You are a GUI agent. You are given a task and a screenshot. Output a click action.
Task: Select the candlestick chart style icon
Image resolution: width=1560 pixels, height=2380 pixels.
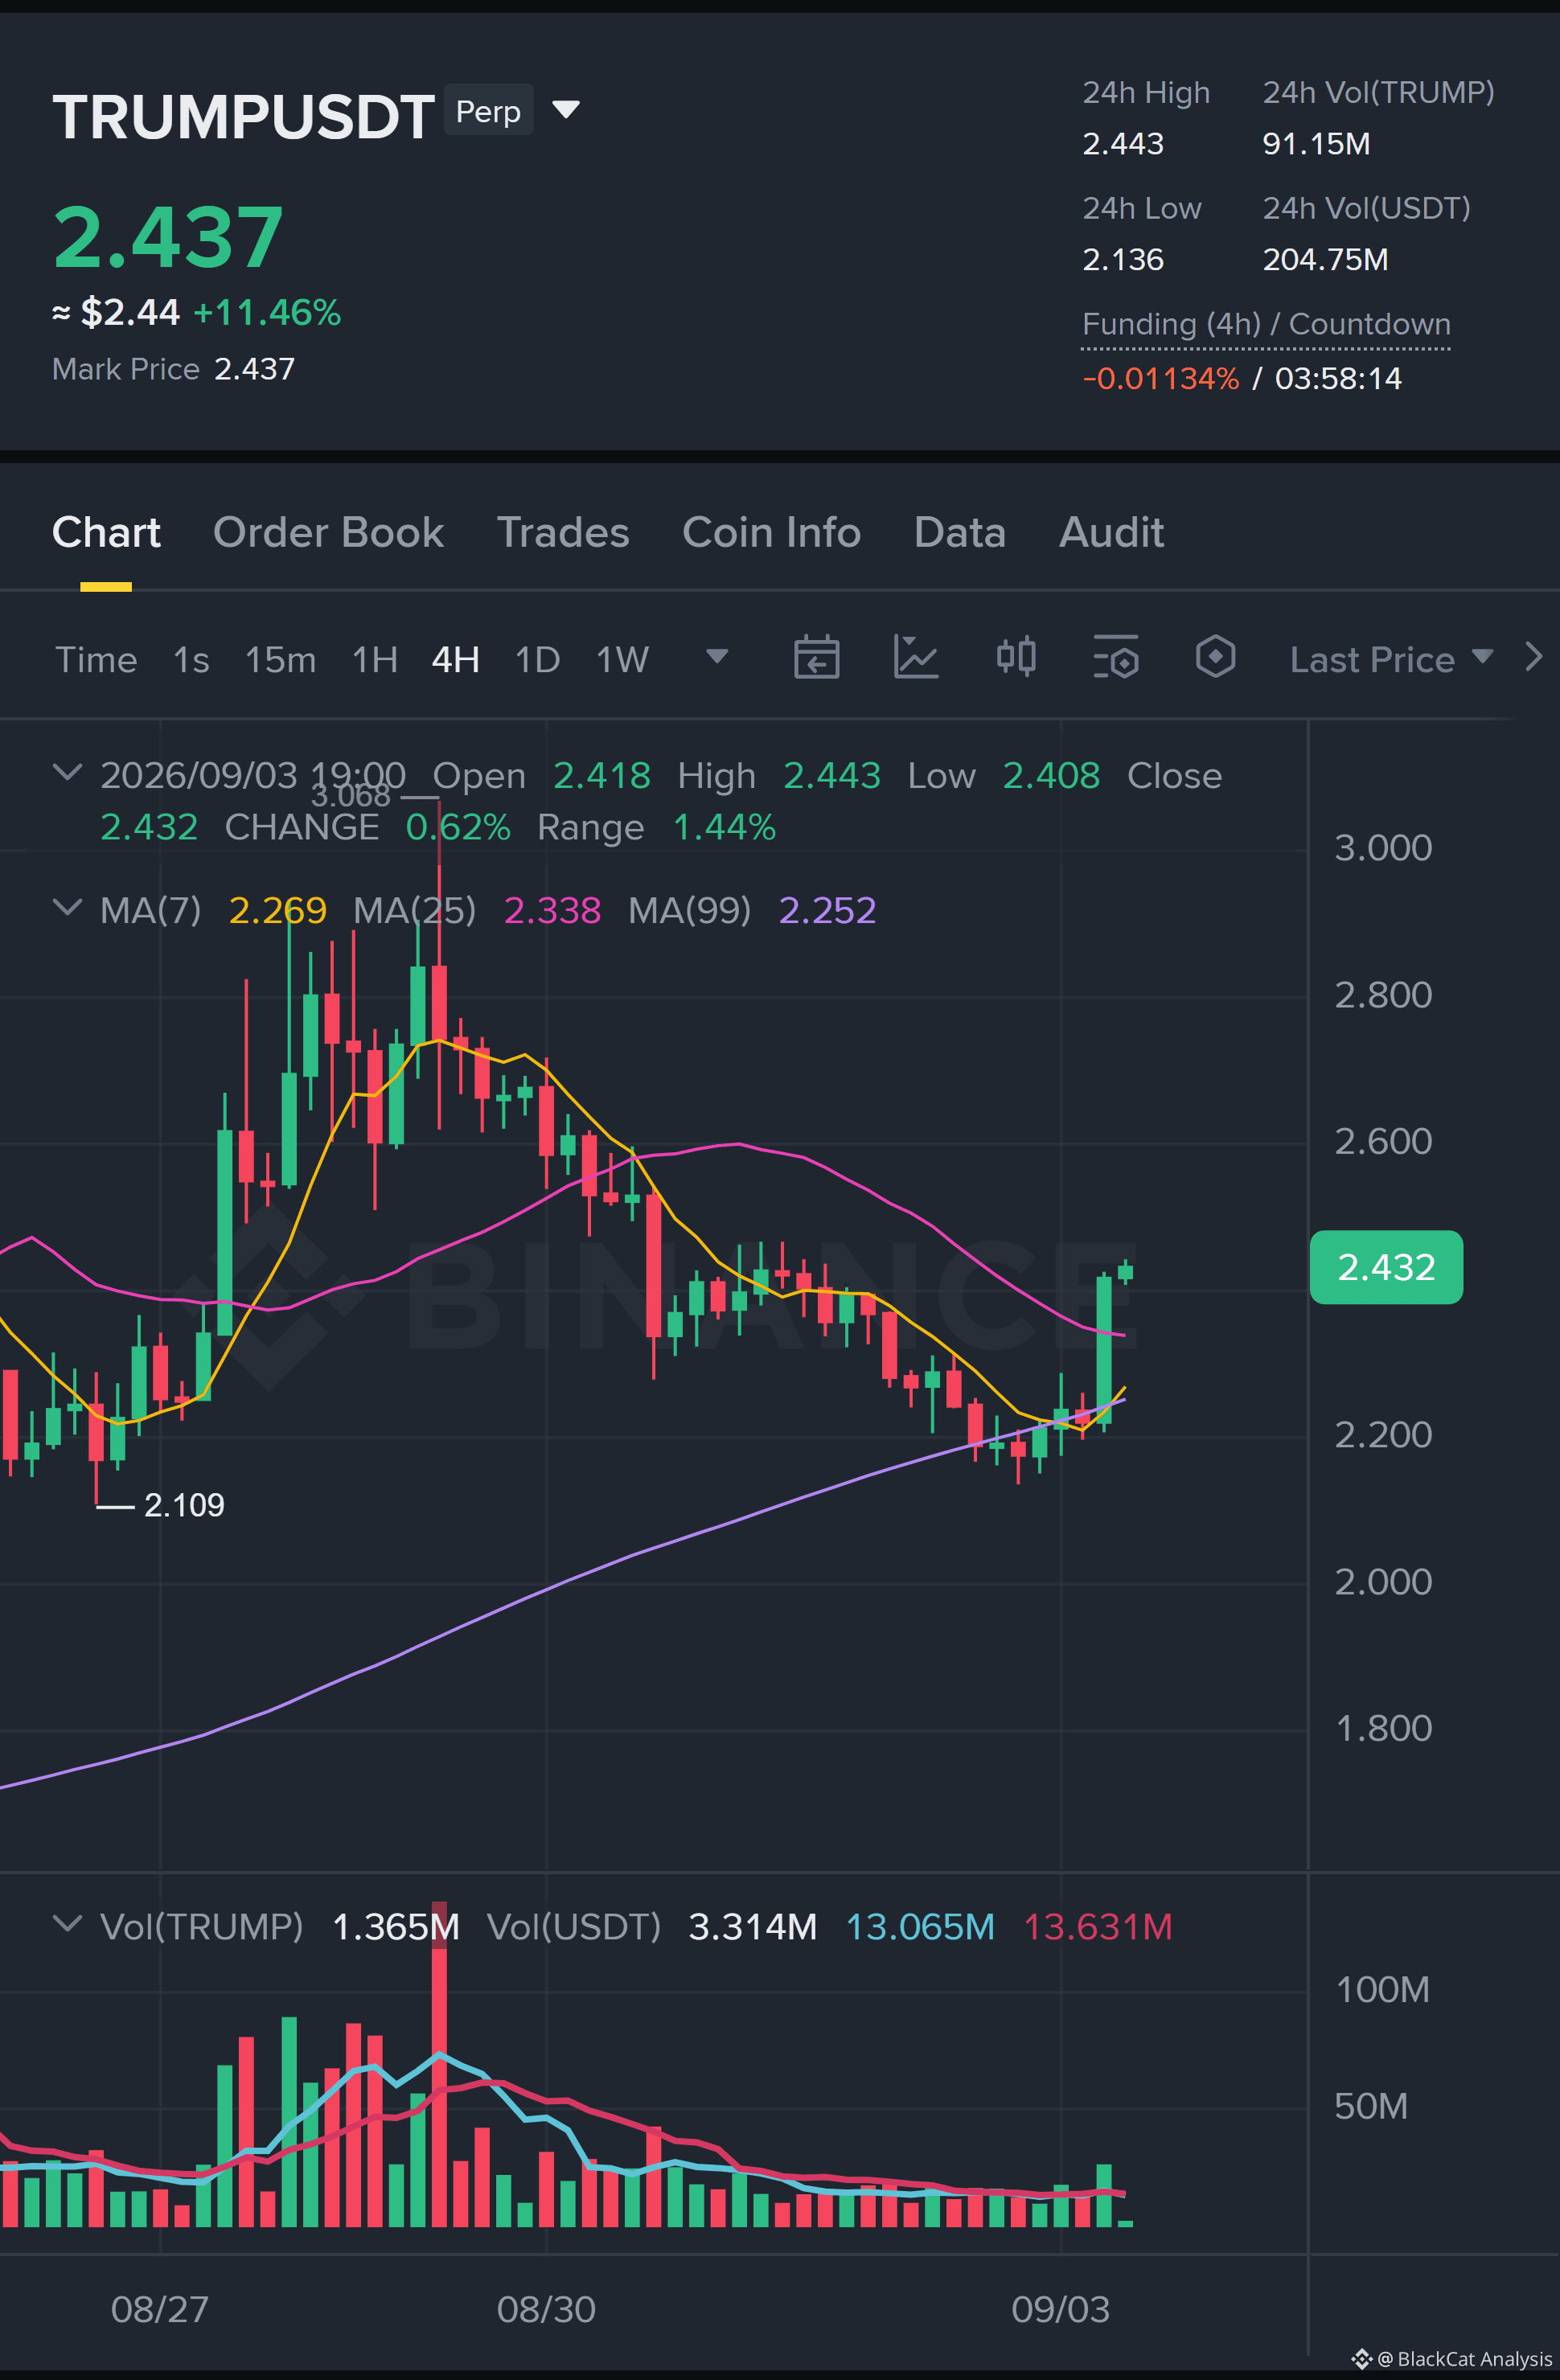[1016, 657]
